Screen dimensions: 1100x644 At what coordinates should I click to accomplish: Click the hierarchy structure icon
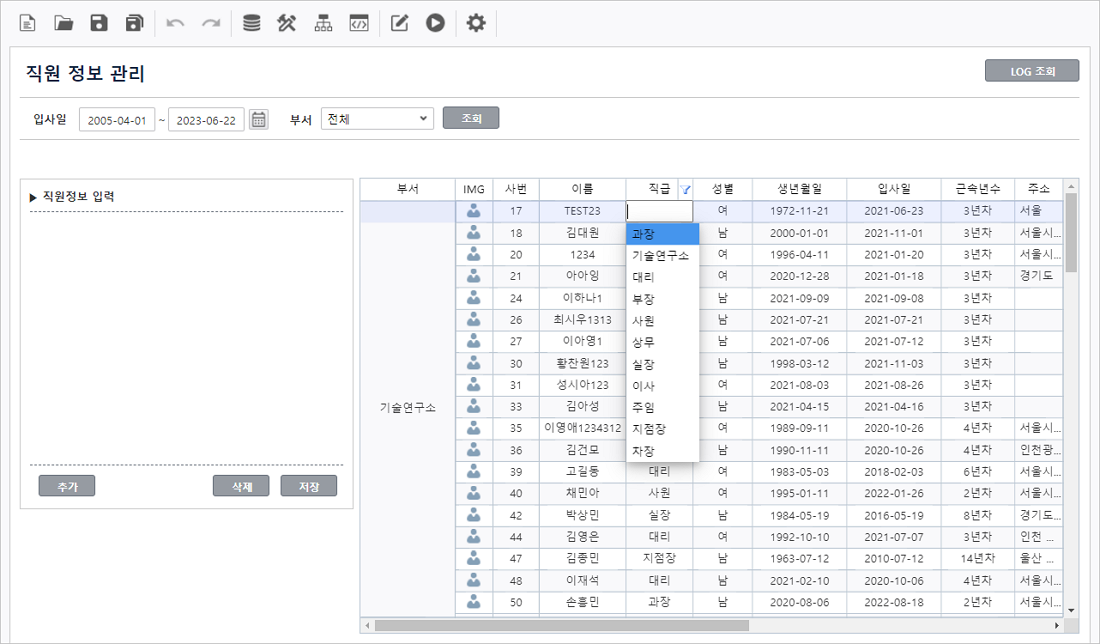pos(323,23)
